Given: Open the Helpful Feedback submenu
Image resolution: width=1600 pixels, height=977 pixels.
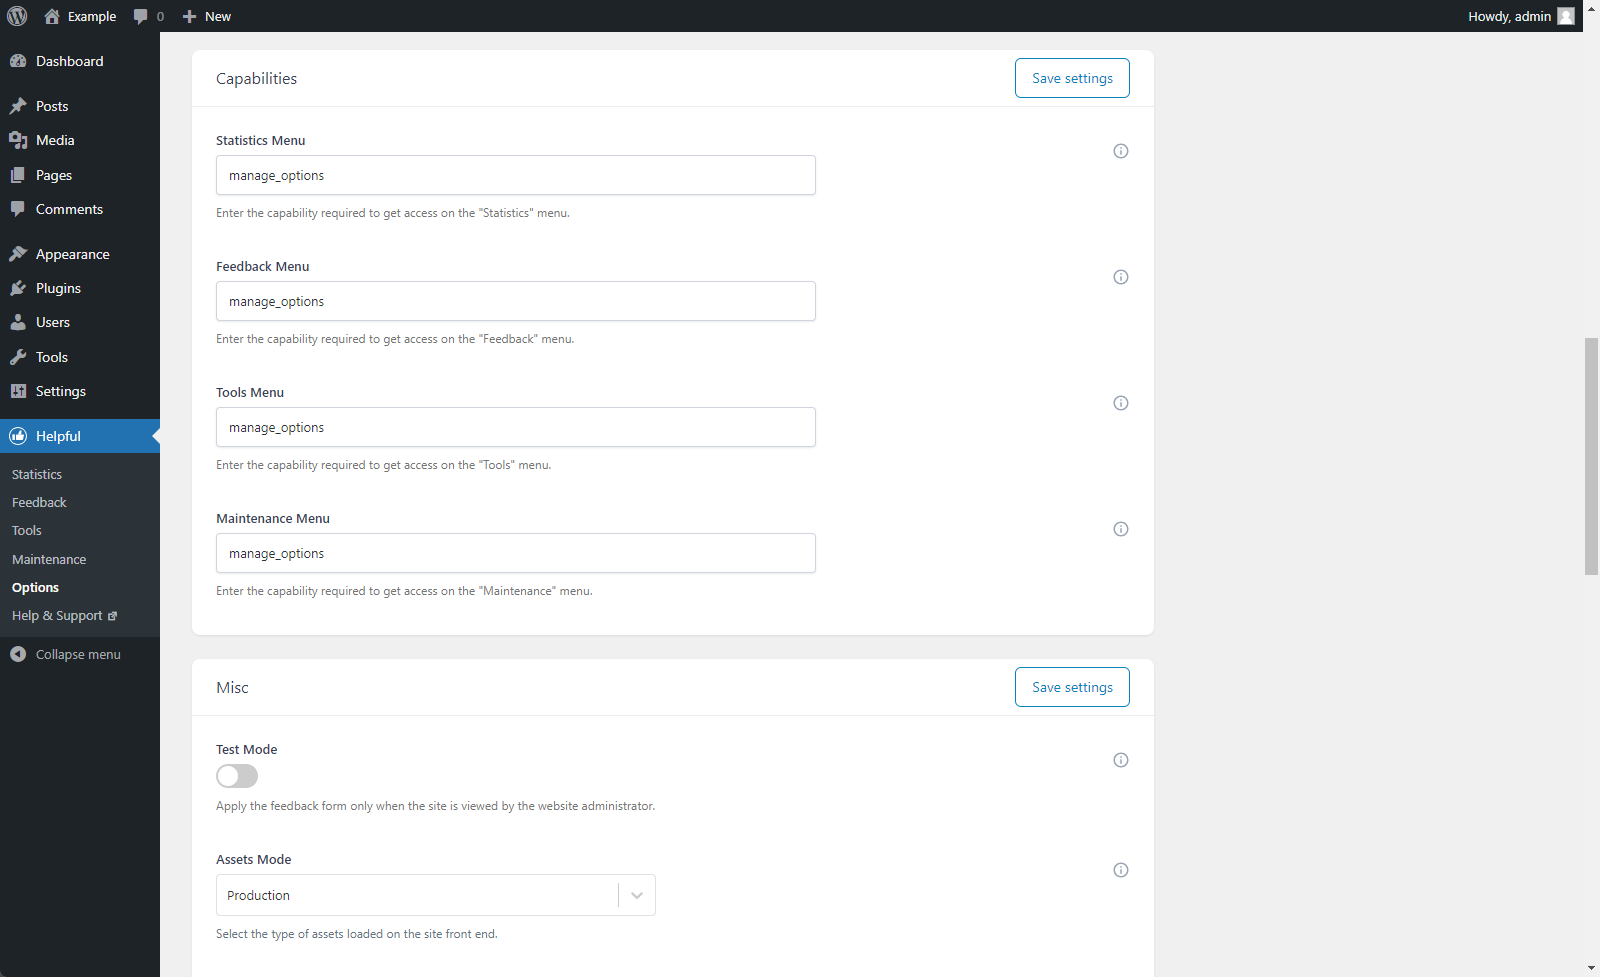Looking at the screenshot, I should tap(39, 502).
